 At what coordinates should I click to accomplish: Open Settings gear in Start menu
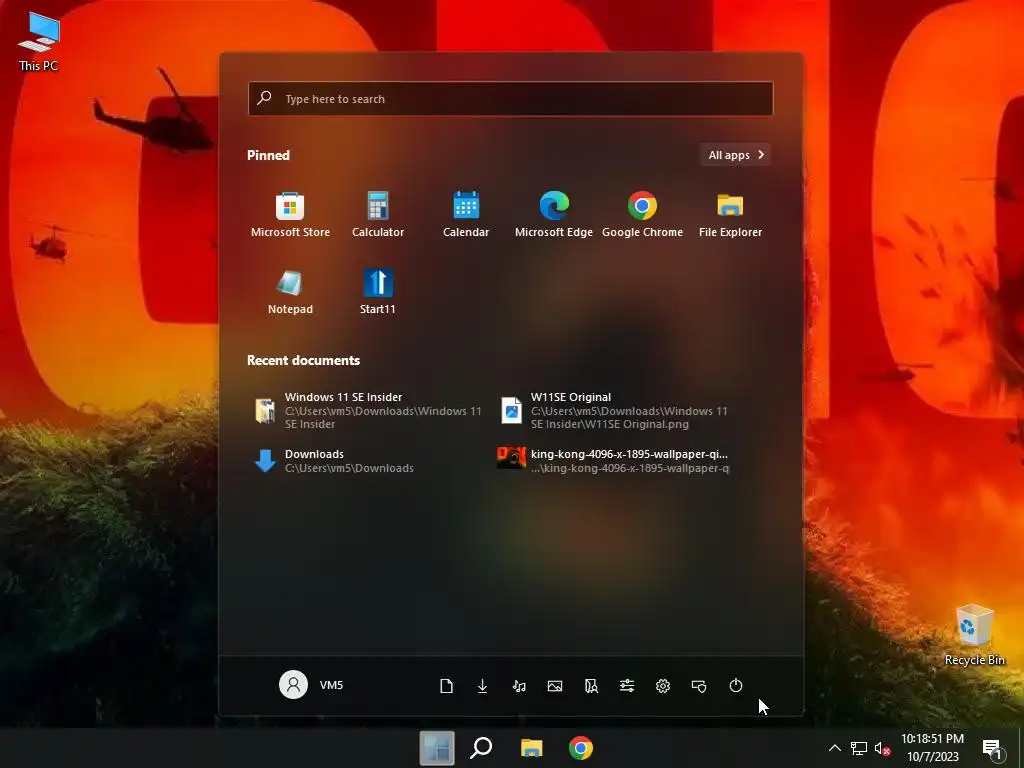pyautogui.click(x=663, y=686)
